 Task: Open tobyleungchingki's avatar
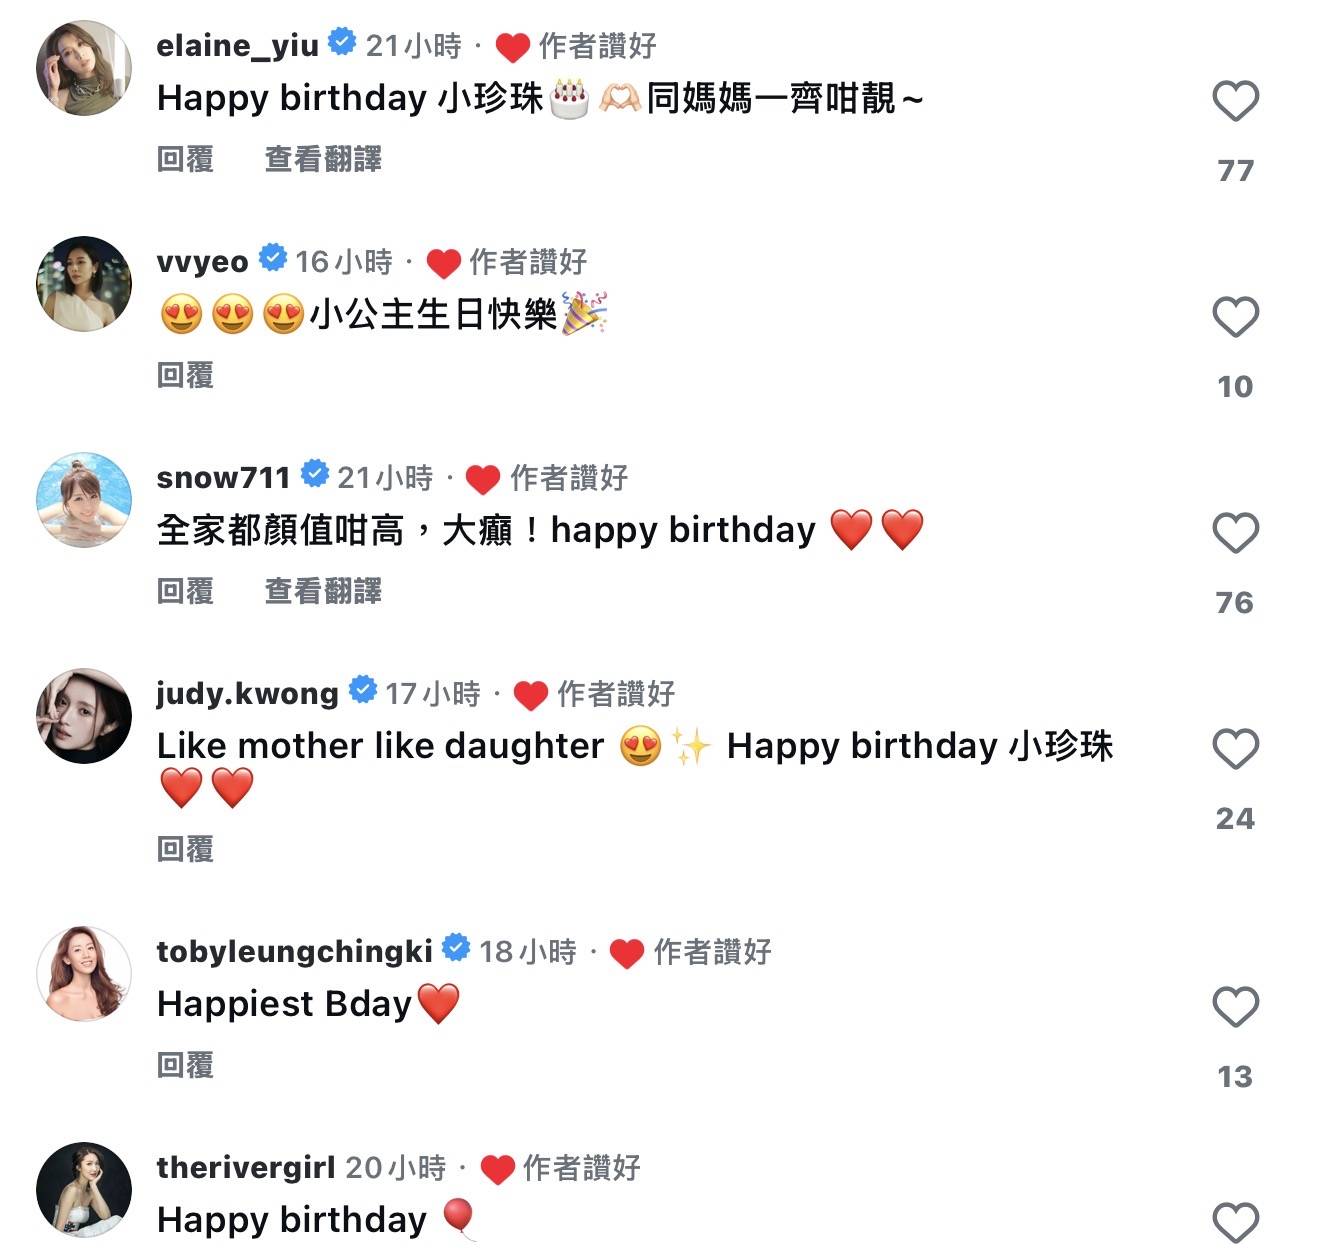(84, 974)
